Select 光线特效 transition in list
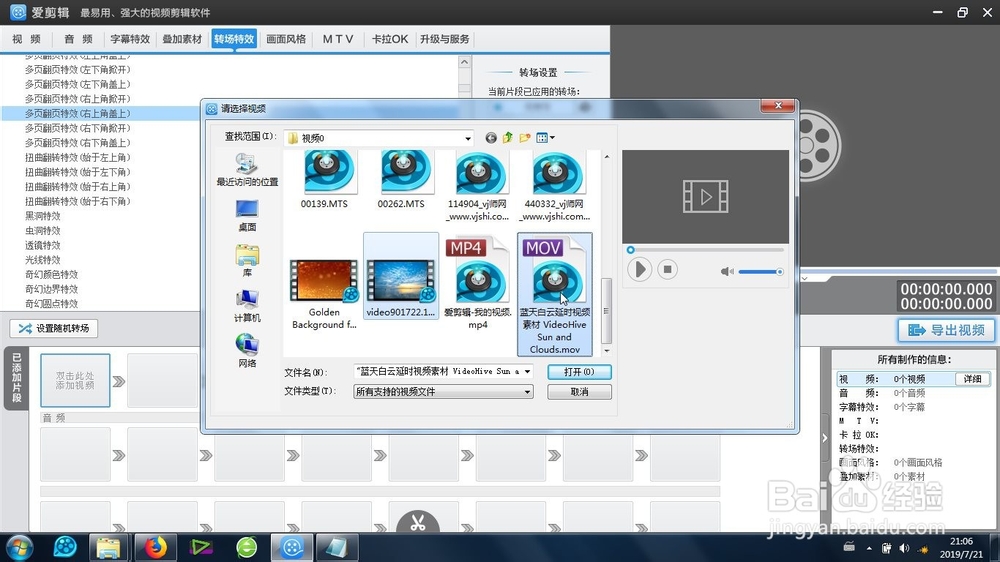The image size is (1000, 562). (x=43, y=260)
